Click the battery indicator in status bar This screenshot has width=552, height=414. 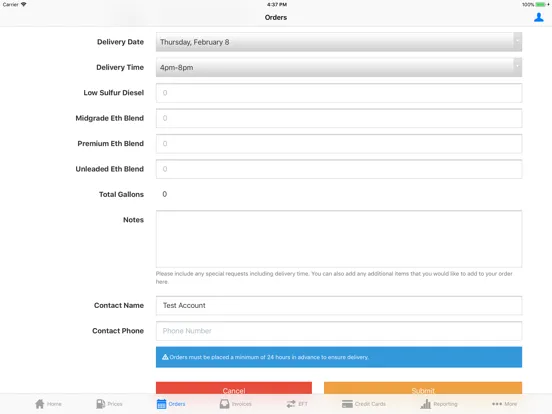pyautogui.click(x=540, y=5)
